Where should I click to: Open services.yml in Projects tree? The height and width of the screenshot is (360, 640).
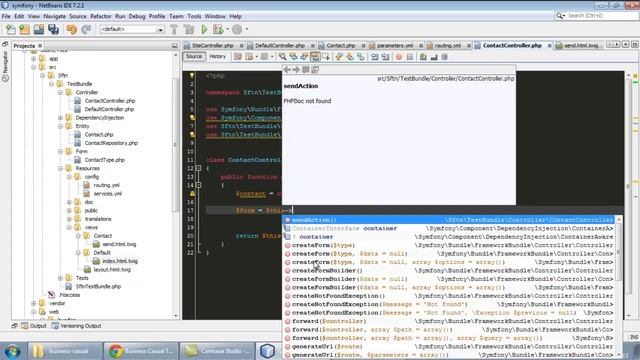(x=108, y=193)
